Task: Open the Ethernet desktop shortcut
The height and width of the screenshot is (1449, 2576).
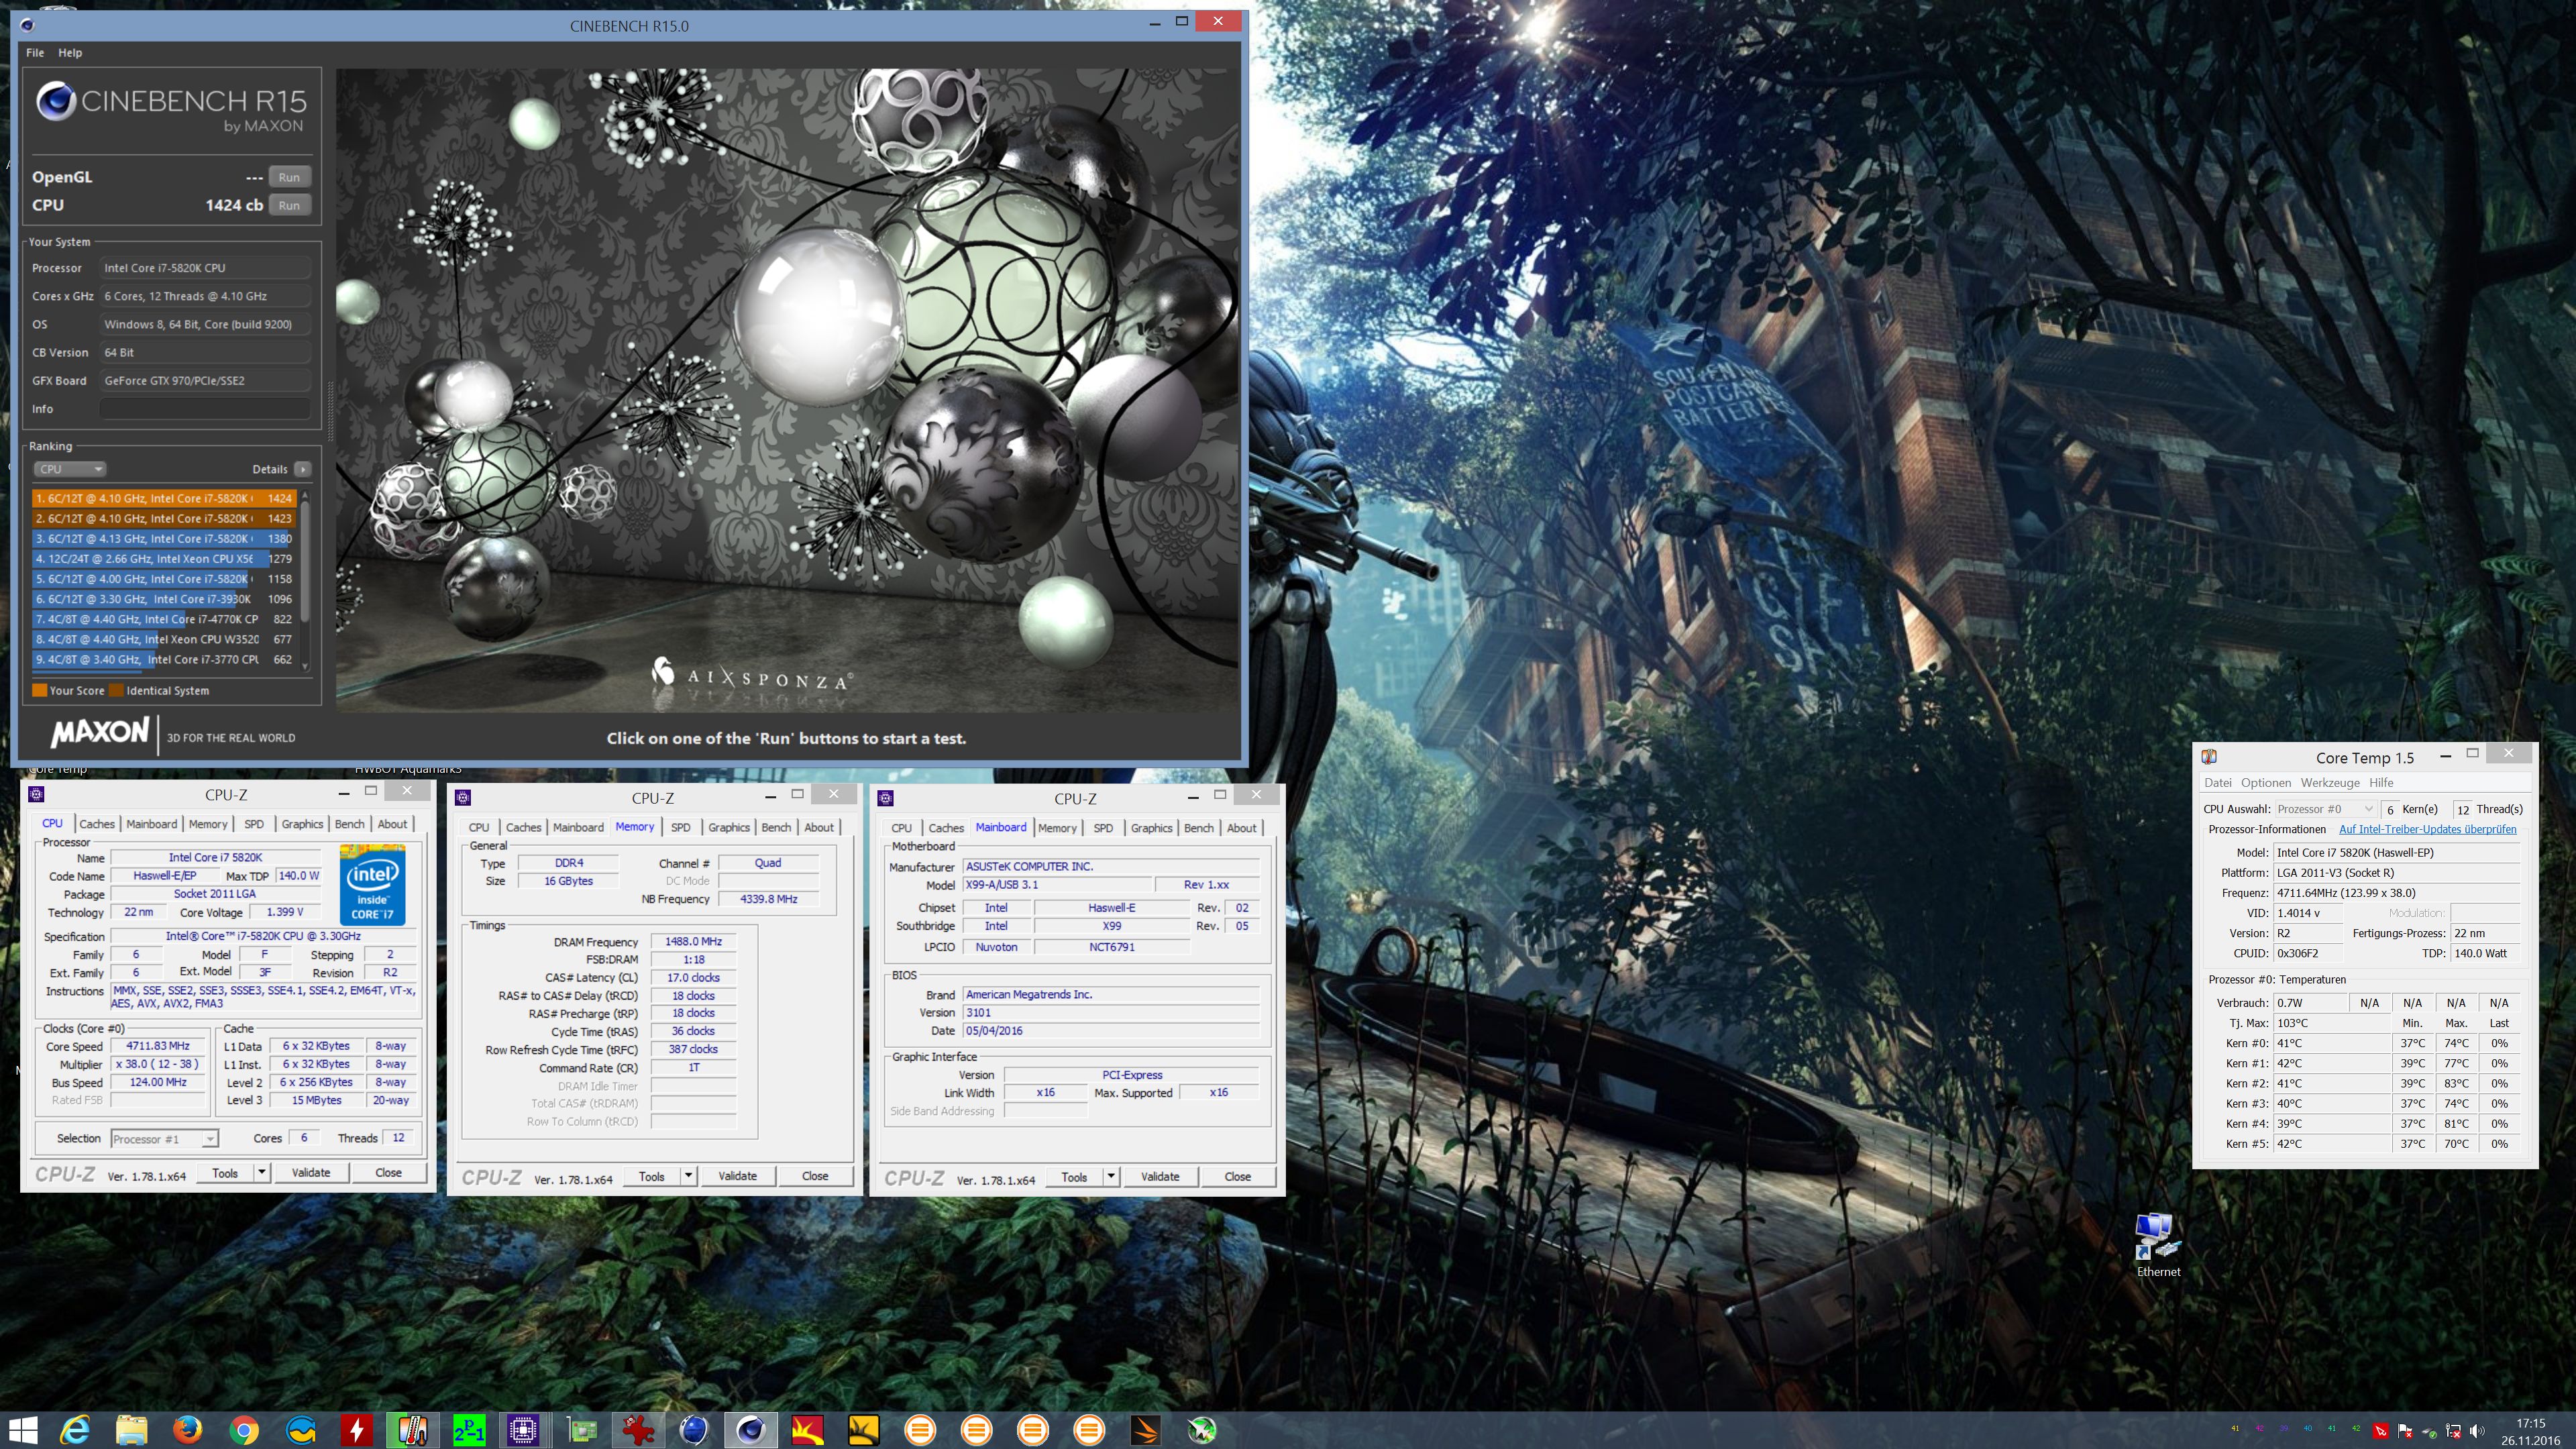Action: pos(2158,1244)
